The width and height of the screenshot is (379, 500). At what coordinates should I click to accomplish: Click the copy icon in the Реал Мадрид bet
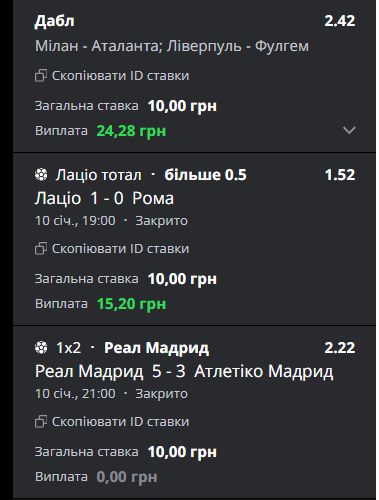point(41,422)
